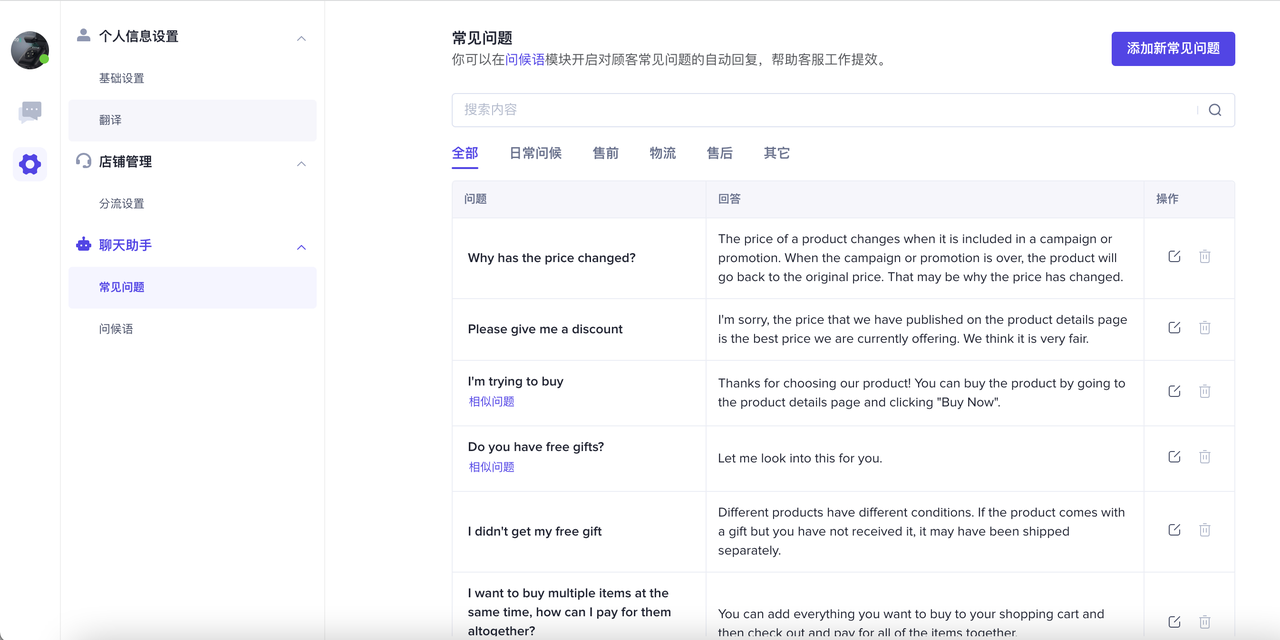The height and width of the screenshot is (640, 1280).
Task: Click the 添加新常见问题 button
Action: pos(1172,48)
